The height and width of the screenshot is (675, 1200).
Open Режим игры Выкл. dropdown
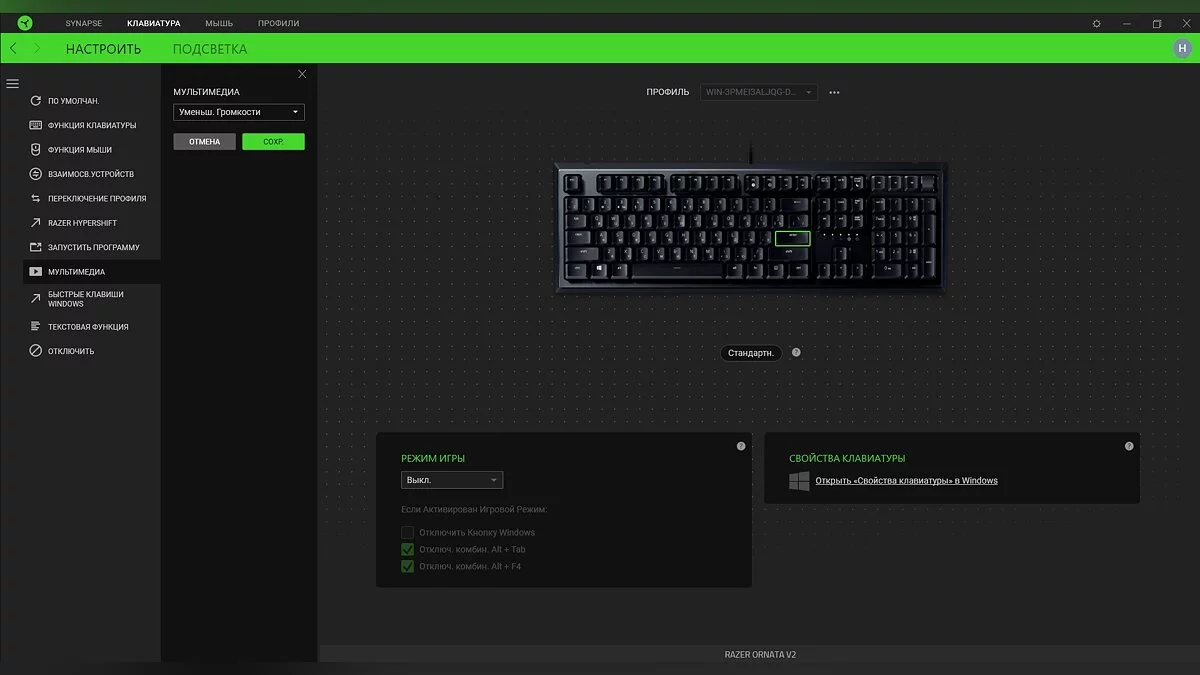(x=452, y=480)
